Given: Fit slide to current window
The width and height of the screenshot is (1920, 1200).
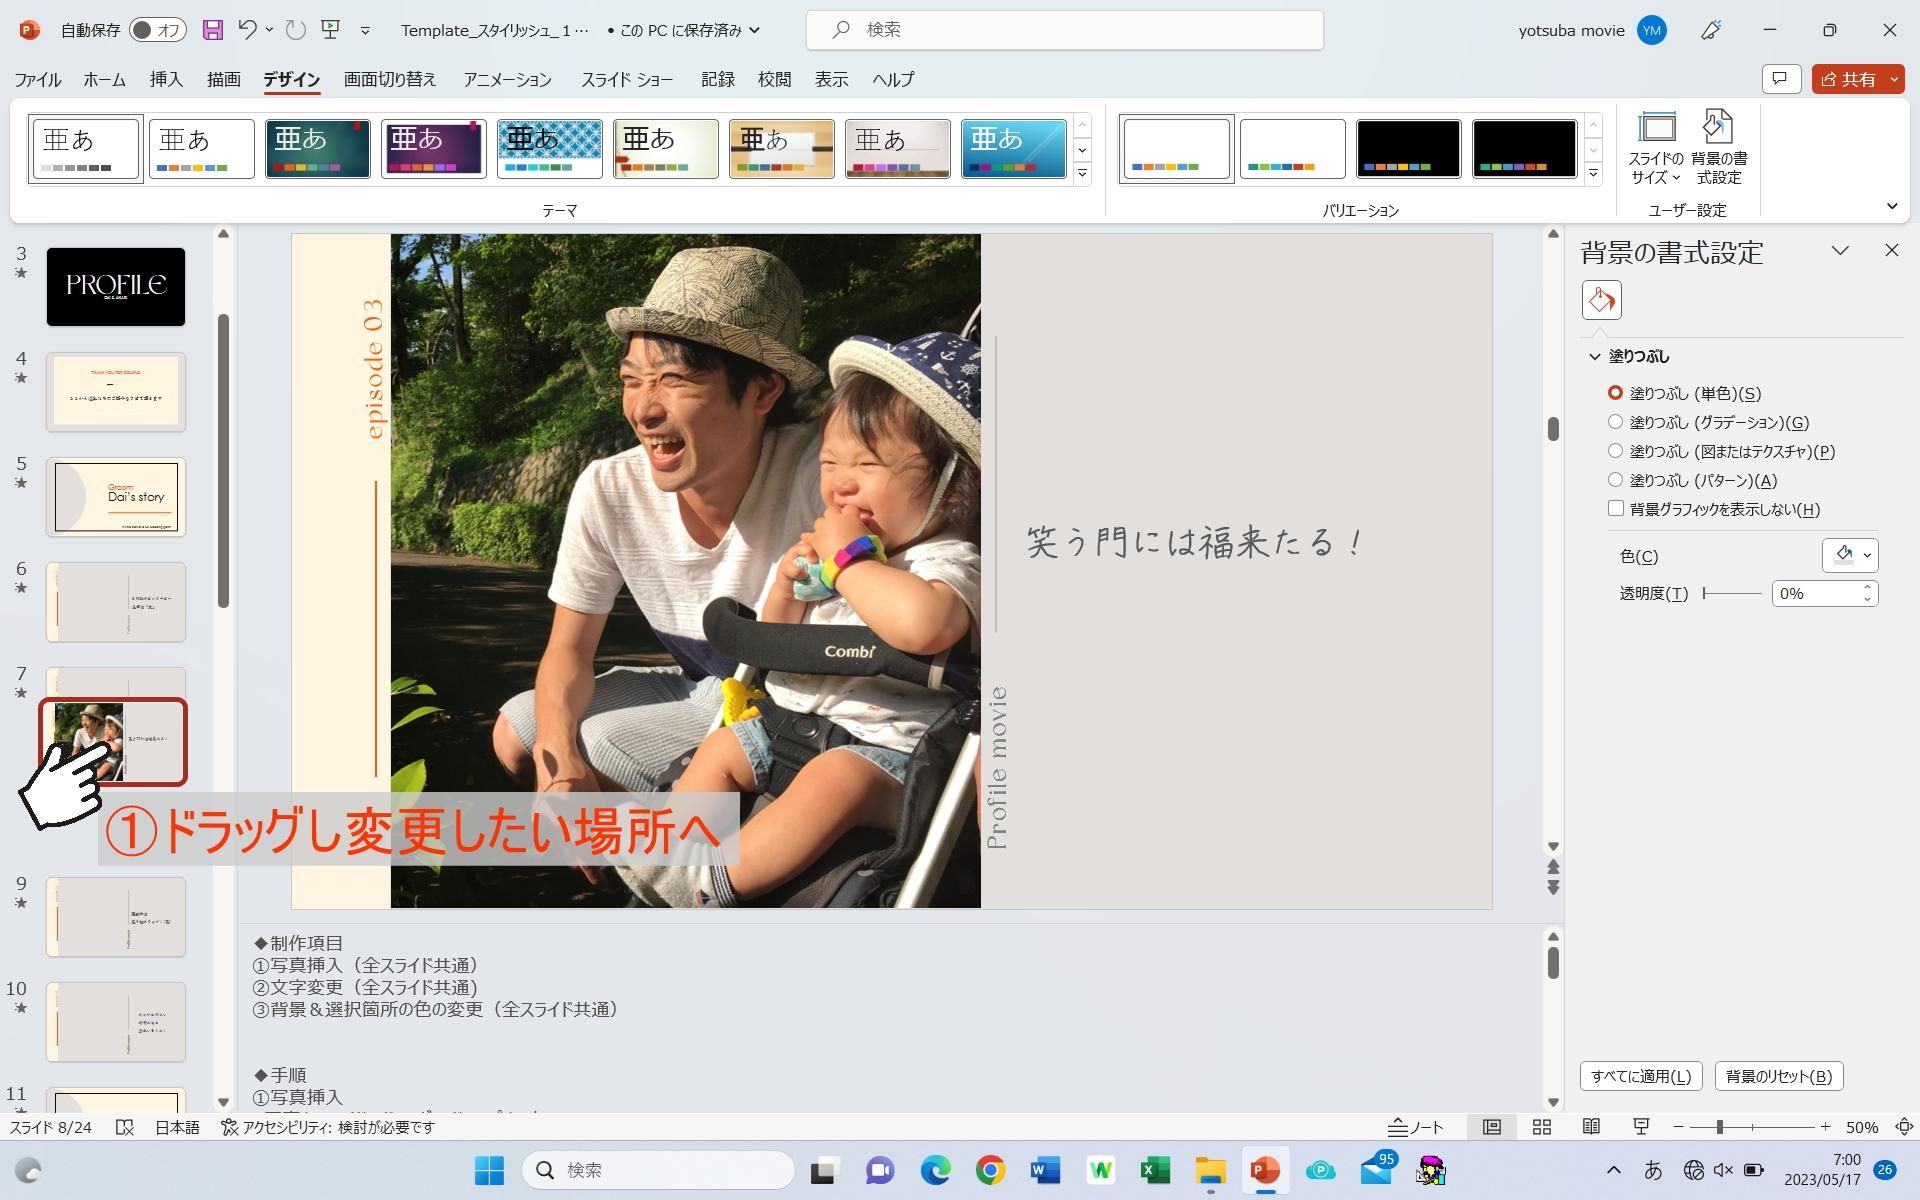Looking at the screenshot, I should [1904, 1127].
